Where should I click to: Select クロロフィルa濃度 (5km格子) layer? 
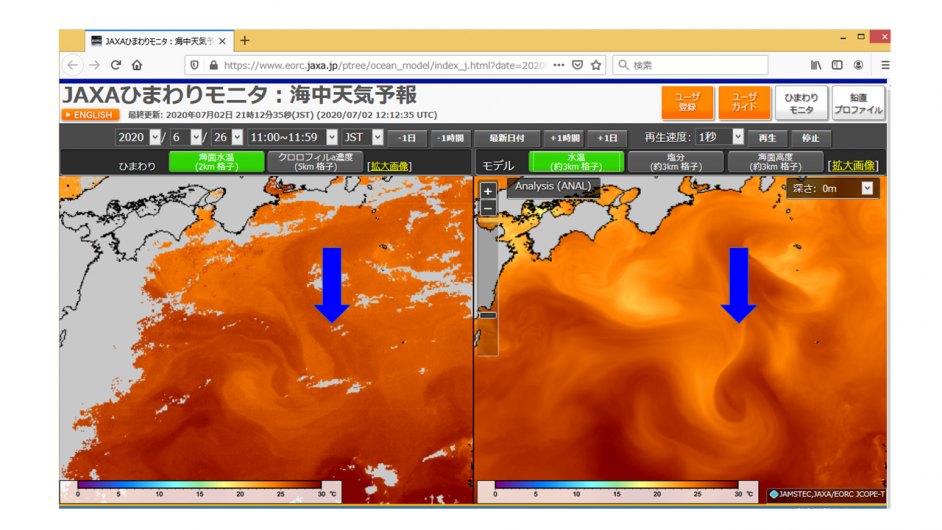coord(315,162)
